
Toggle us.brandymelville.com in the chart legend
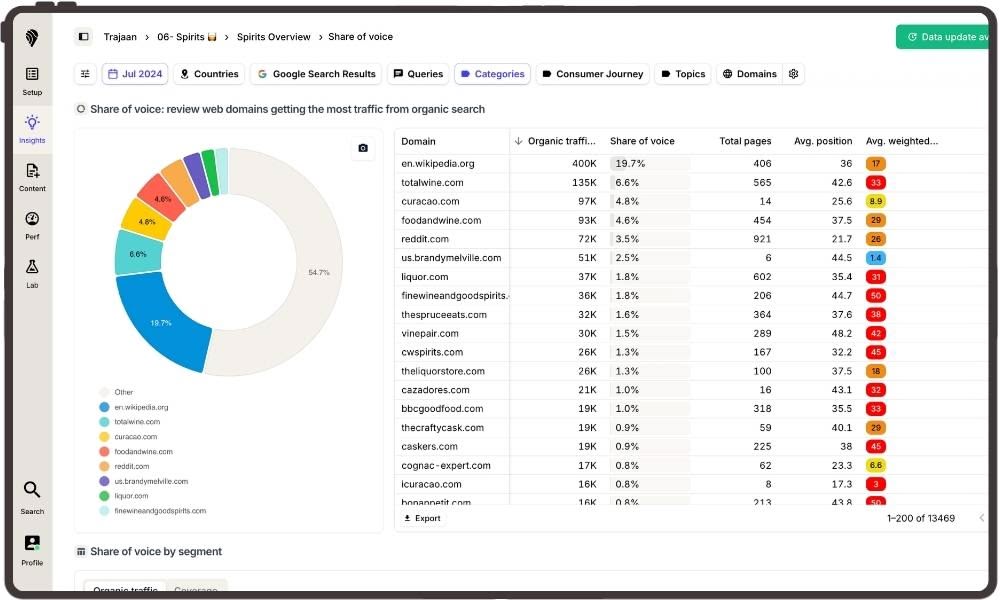point(144,481)
